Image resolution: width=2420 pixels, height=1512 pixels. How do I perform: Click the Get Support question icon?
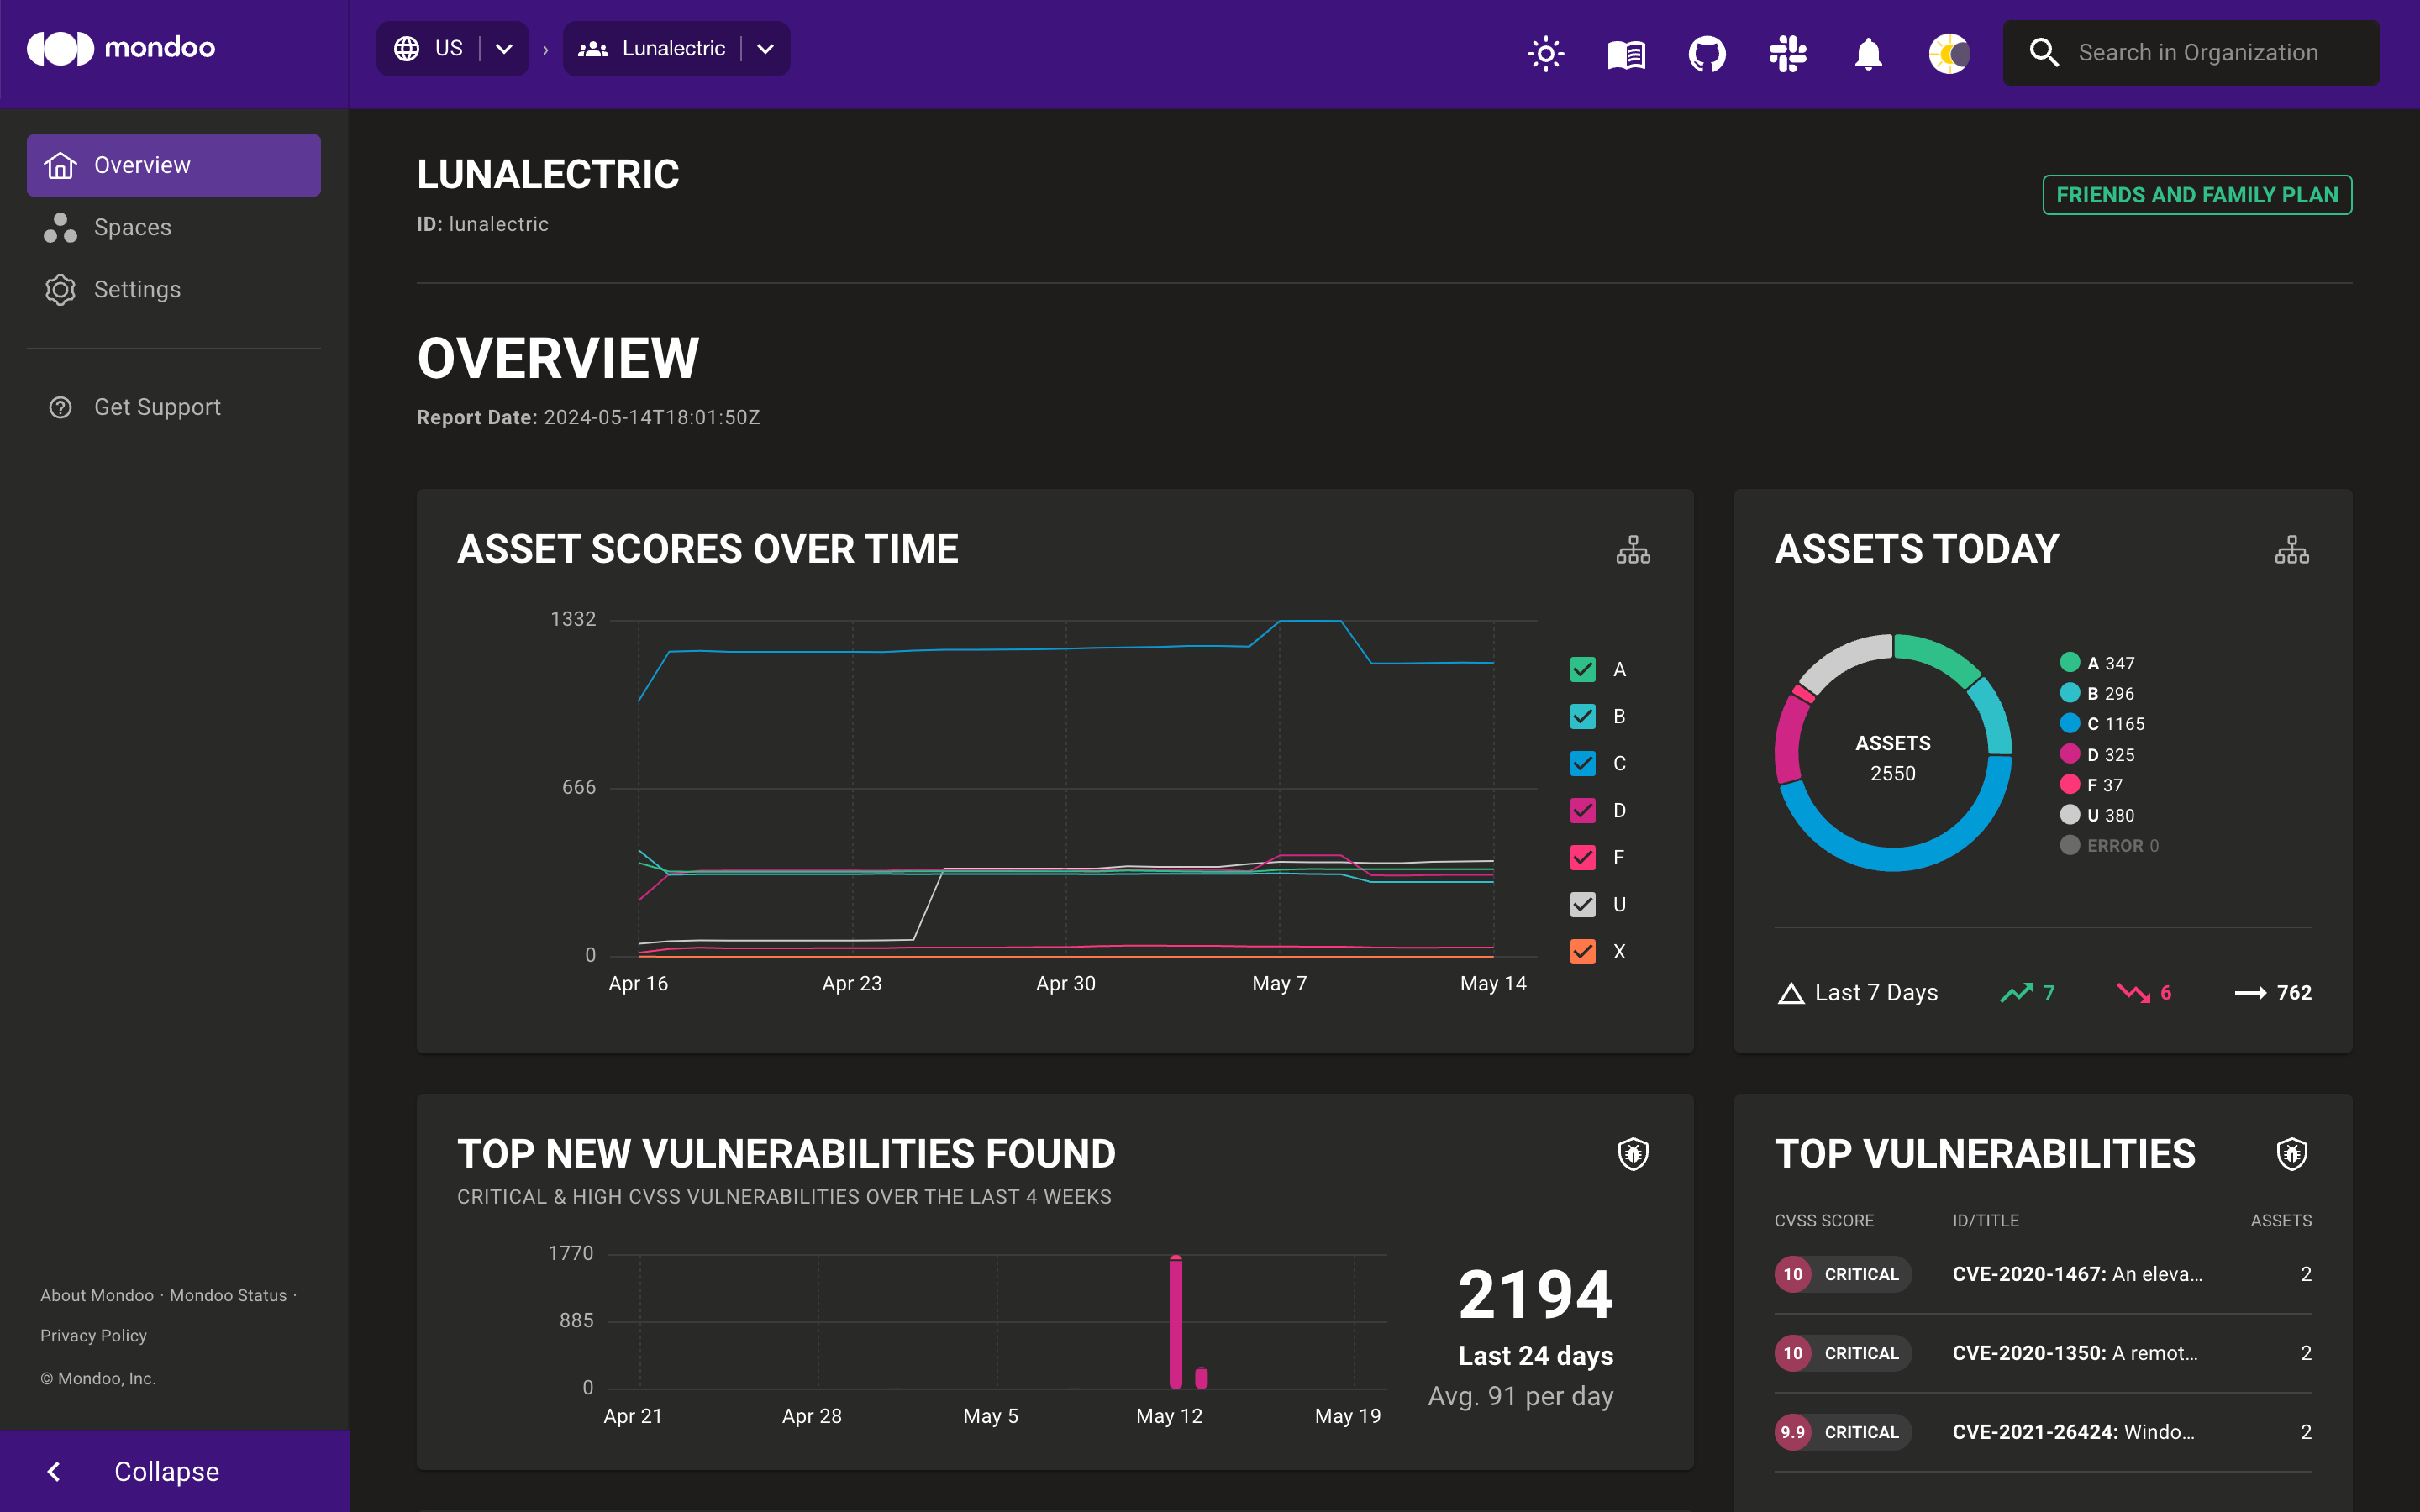(60, 407)
